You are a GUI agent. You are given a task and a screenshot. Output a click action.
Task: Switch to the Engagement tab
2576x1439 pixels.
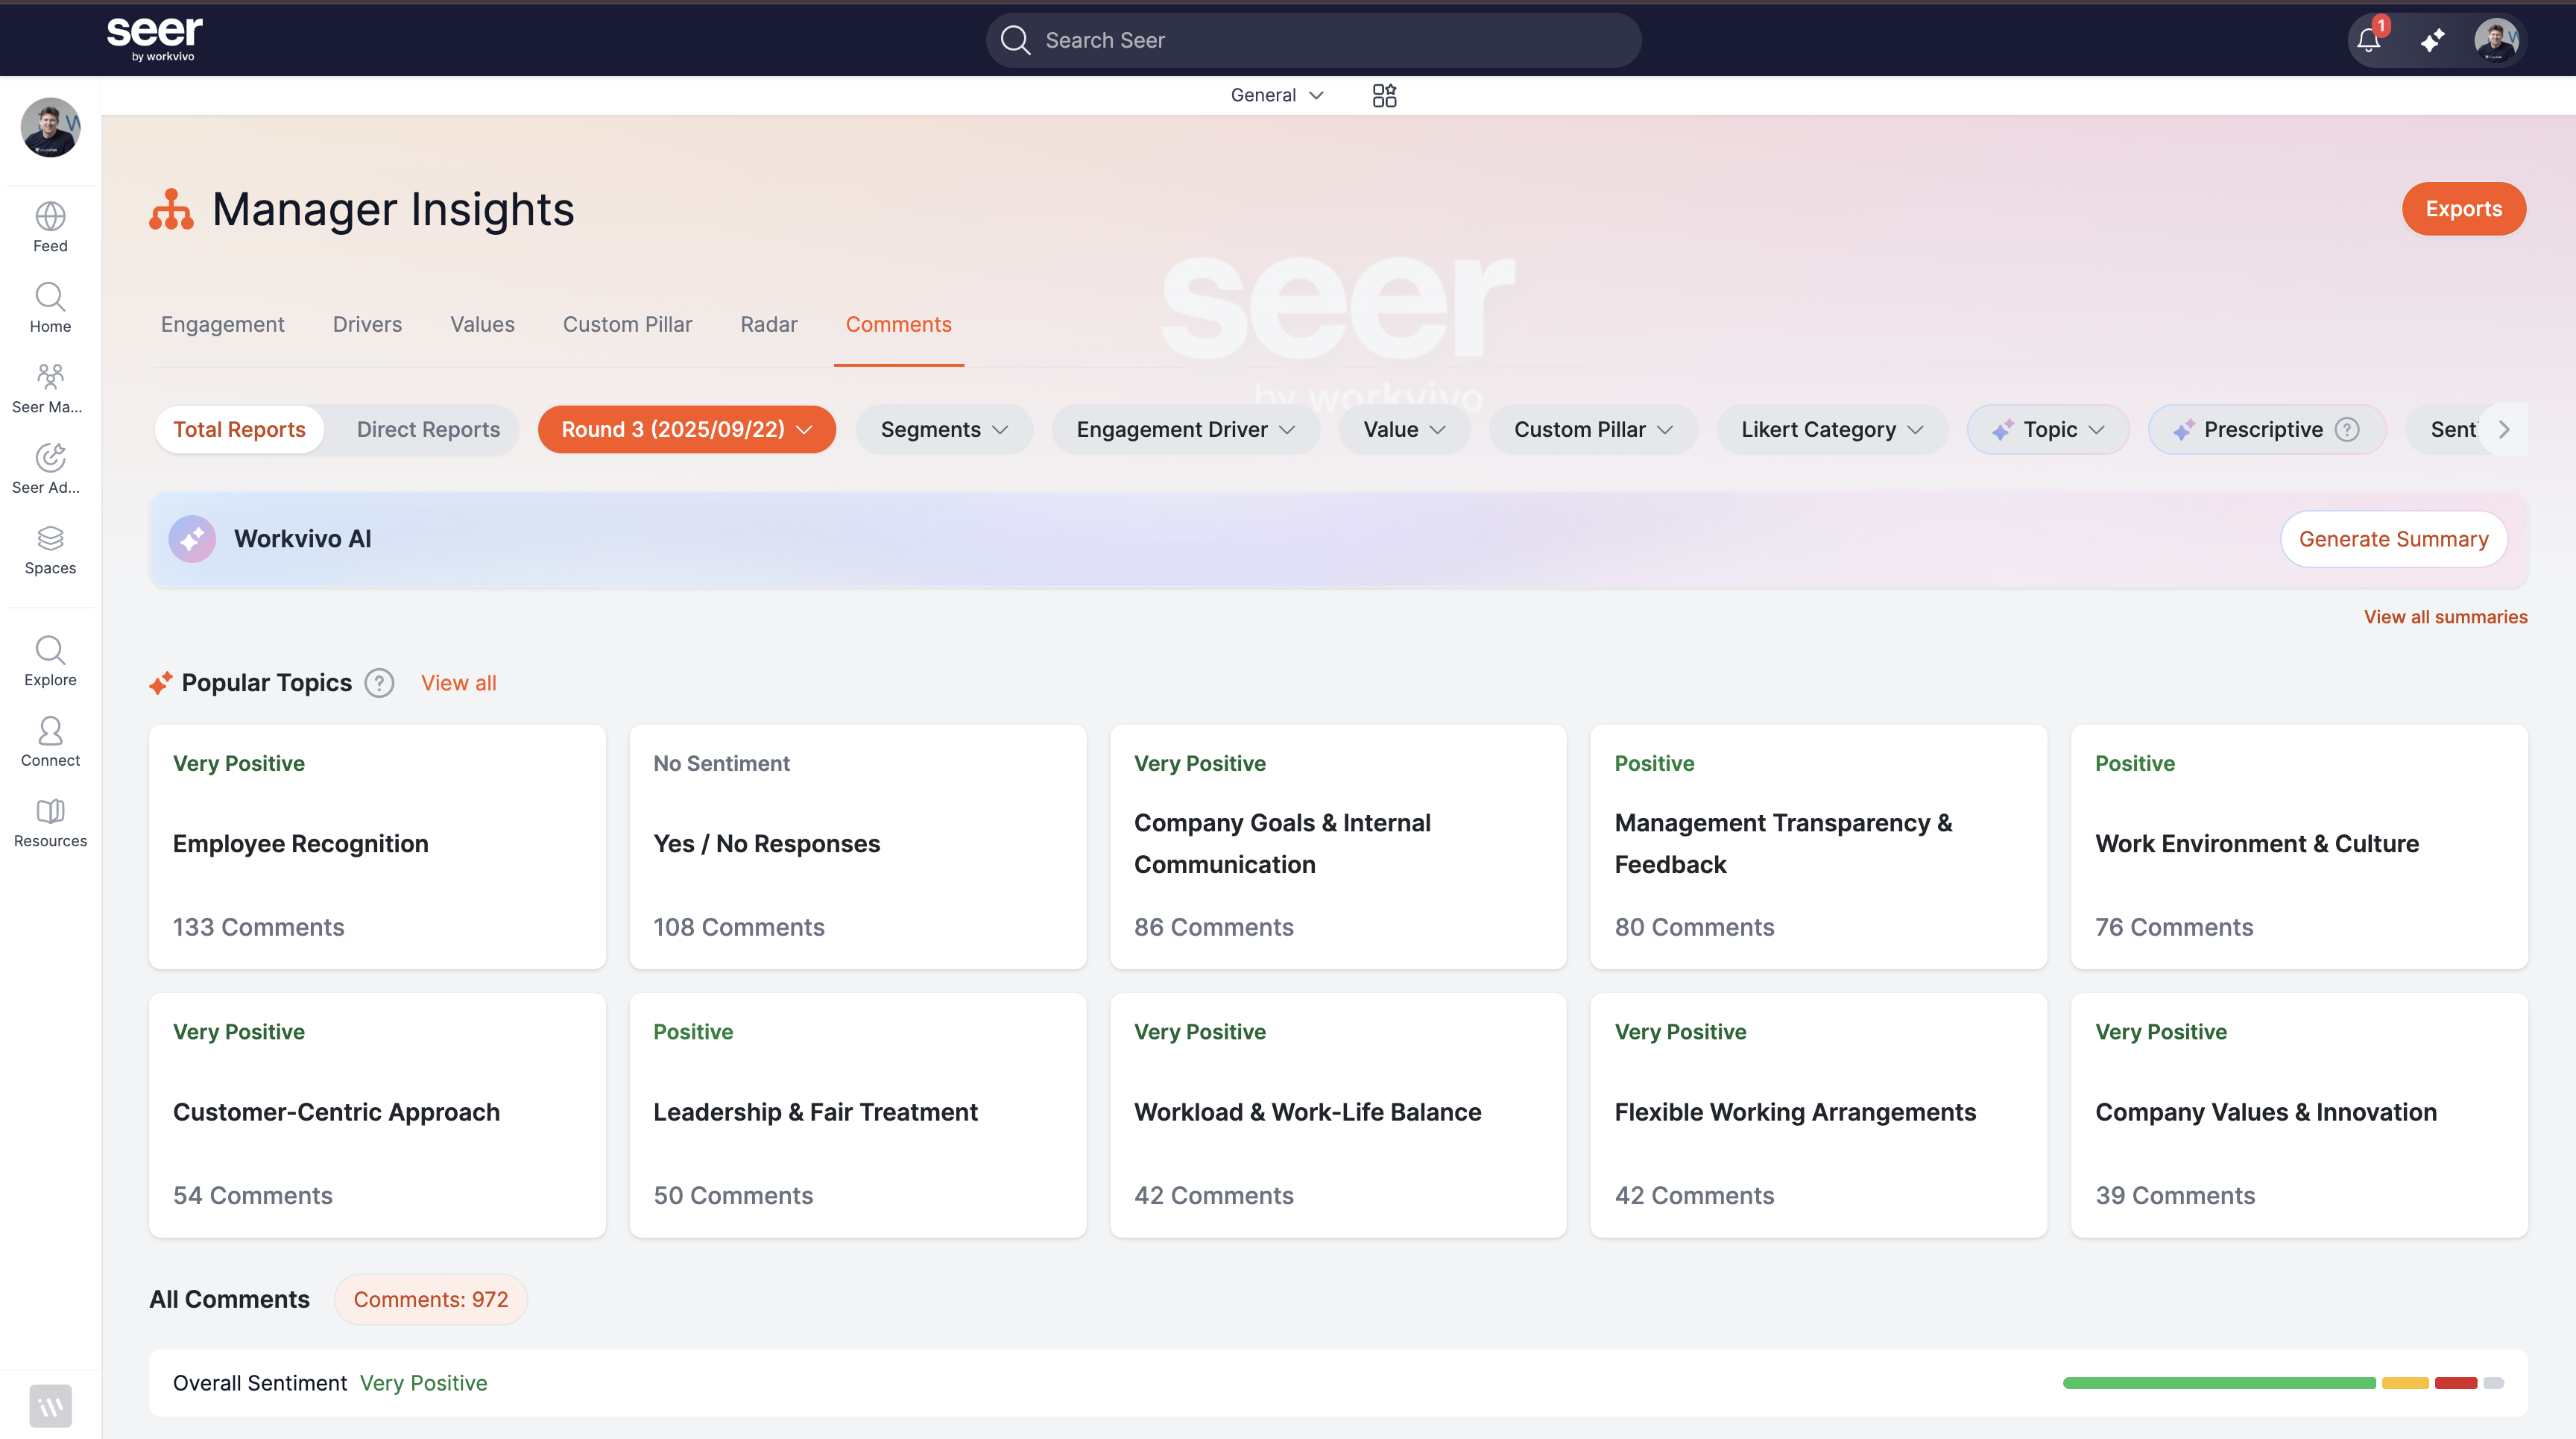point(222,324)
